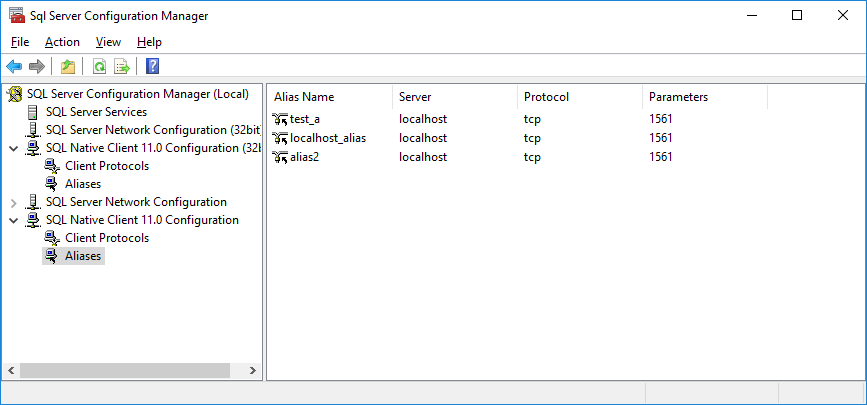Click the highlighted Aliases node icon

click(x=52, y=256)
